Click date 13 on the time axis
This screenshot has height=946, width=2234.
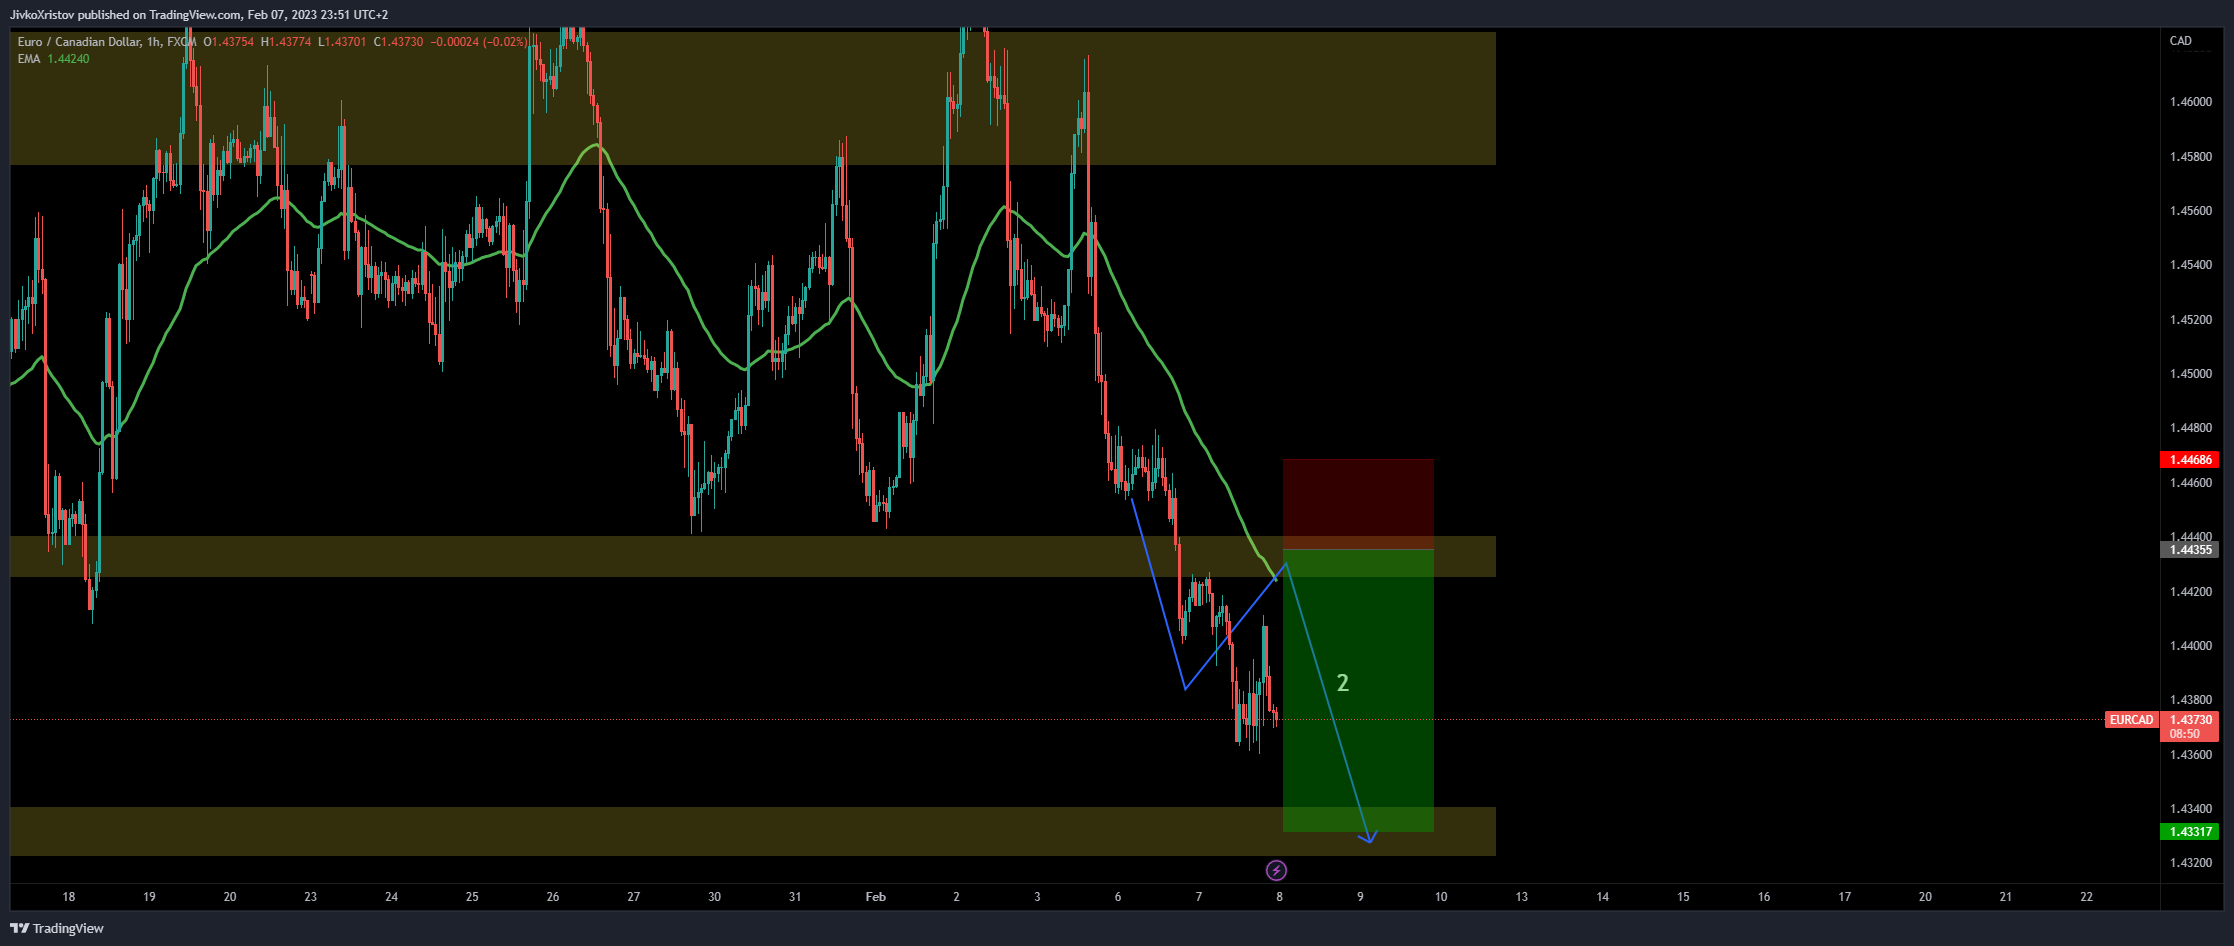tap(1522, 897)
